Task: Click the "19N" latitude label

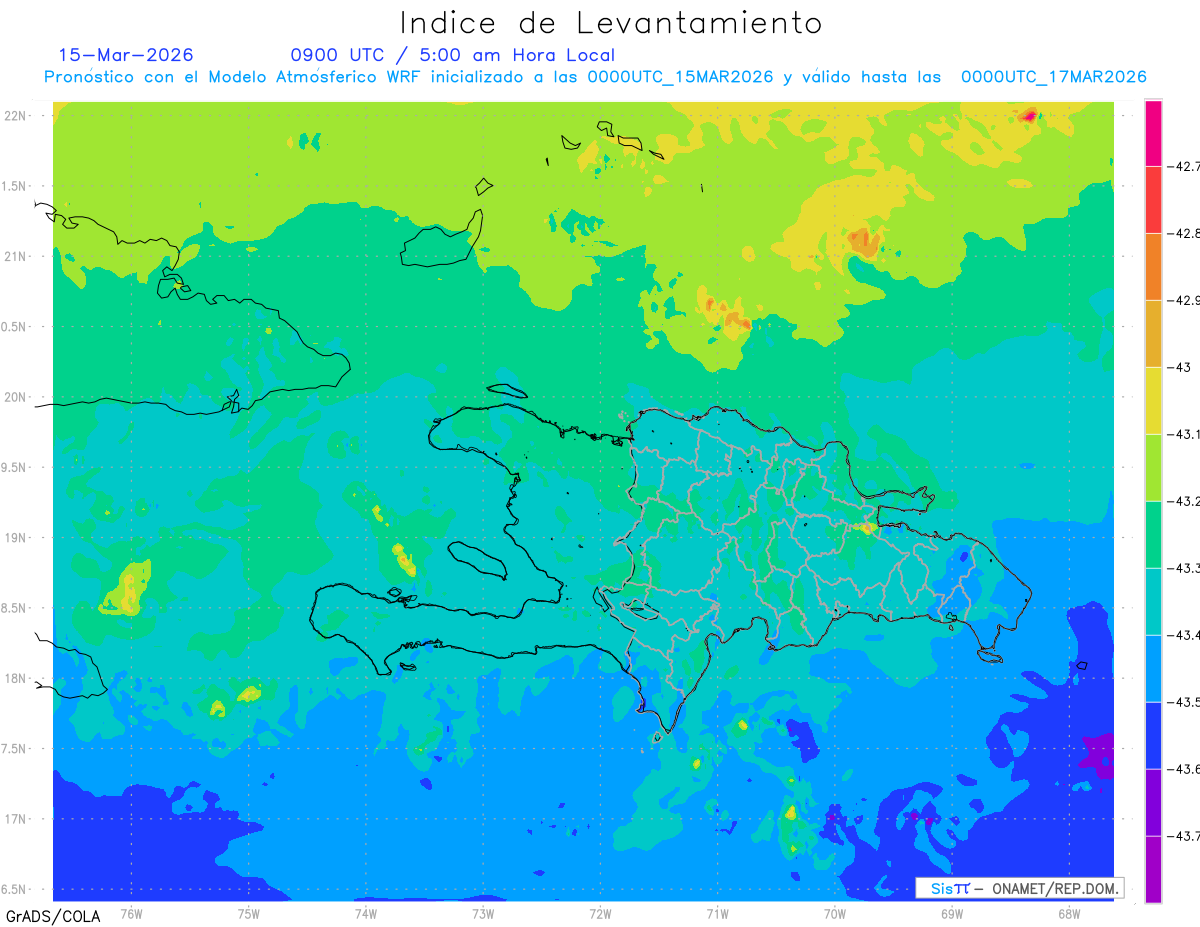Action: pyautogui.click(x=17, y=538)
